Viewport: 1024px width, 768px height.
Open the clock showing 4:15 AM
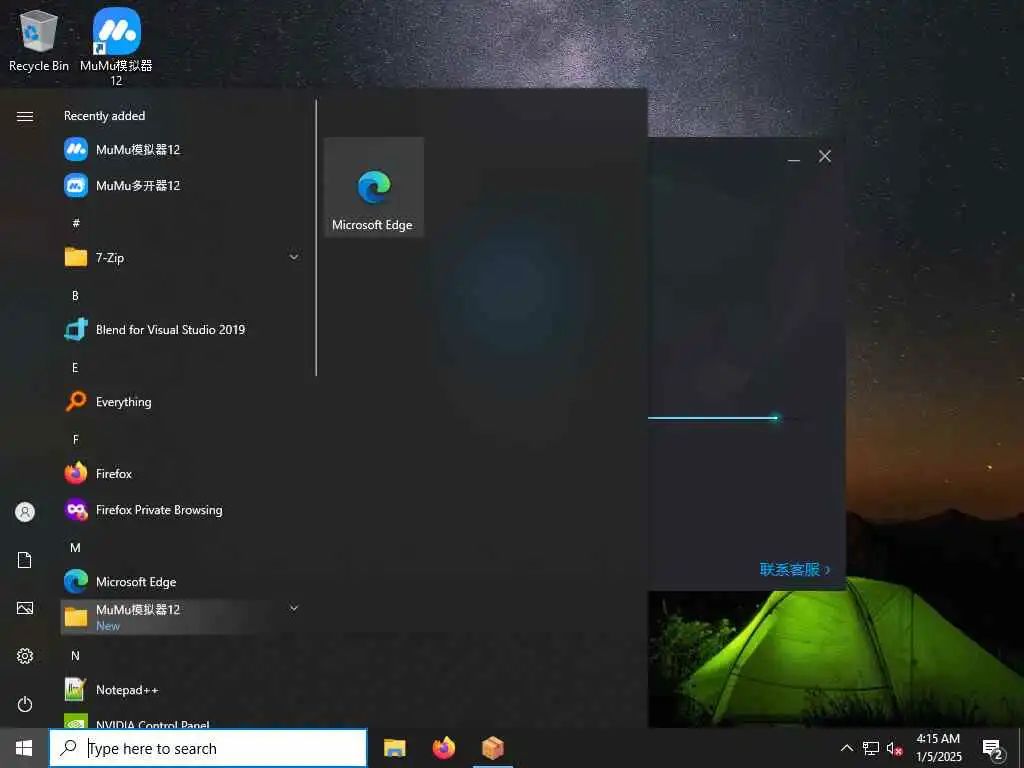click(938, 748)
